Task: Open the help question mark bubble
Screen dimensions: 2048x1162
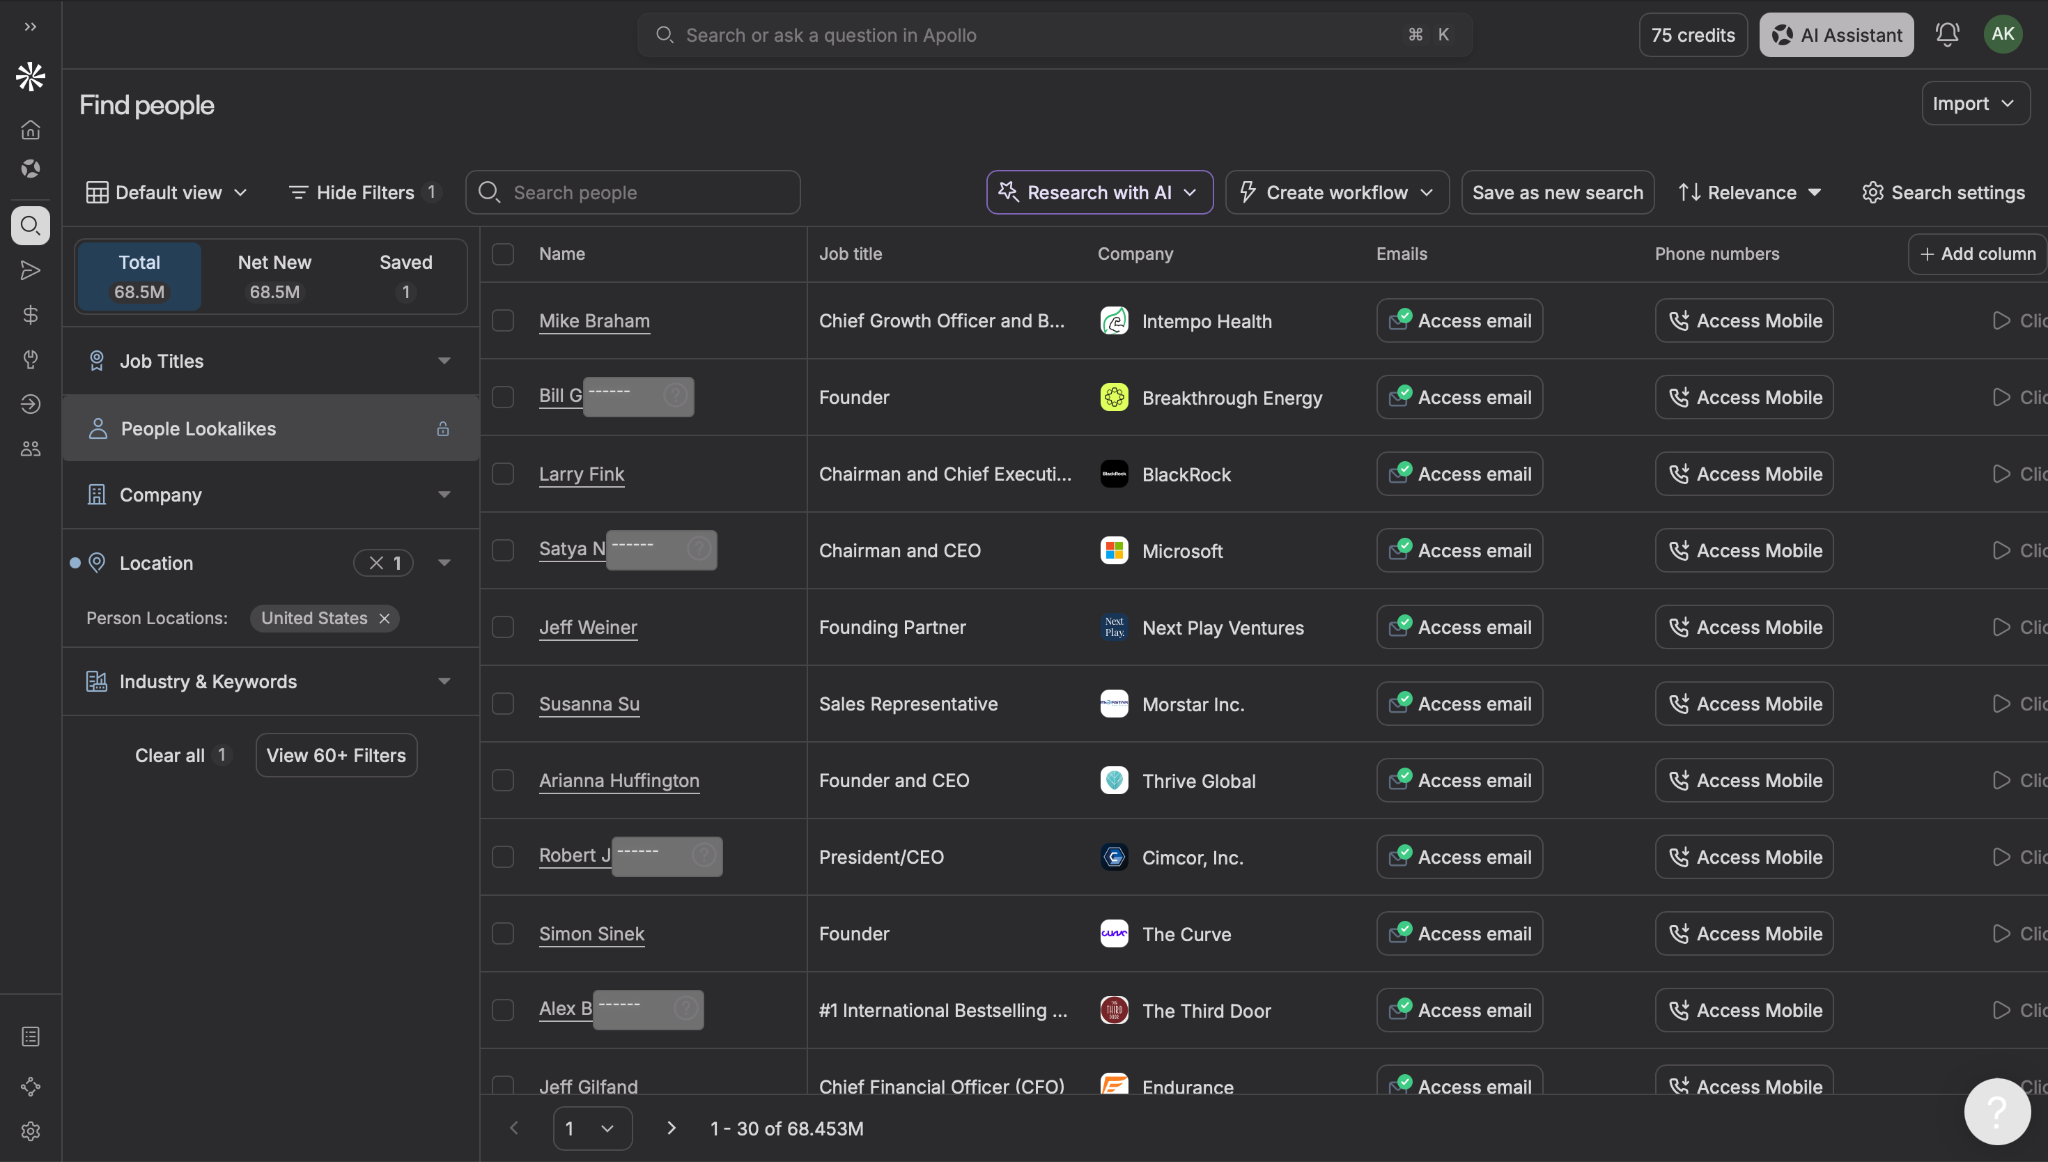Action: point(1997,1111)
